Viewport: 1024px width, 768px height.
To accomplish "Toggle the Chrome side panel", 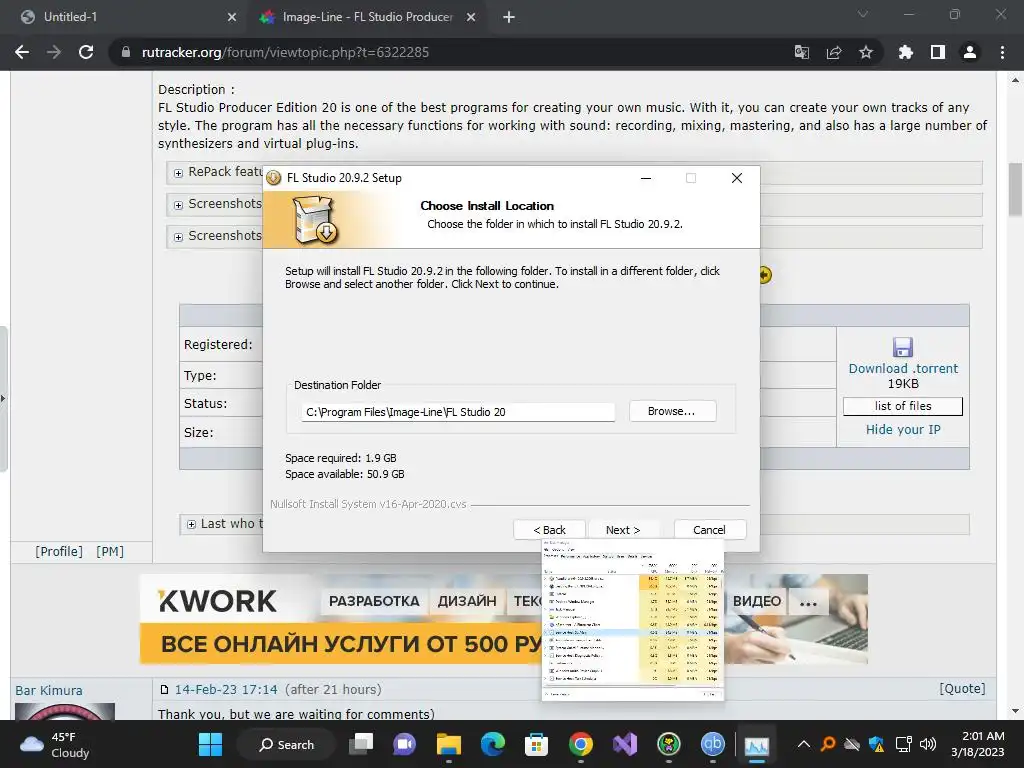I will coord(938,52).
